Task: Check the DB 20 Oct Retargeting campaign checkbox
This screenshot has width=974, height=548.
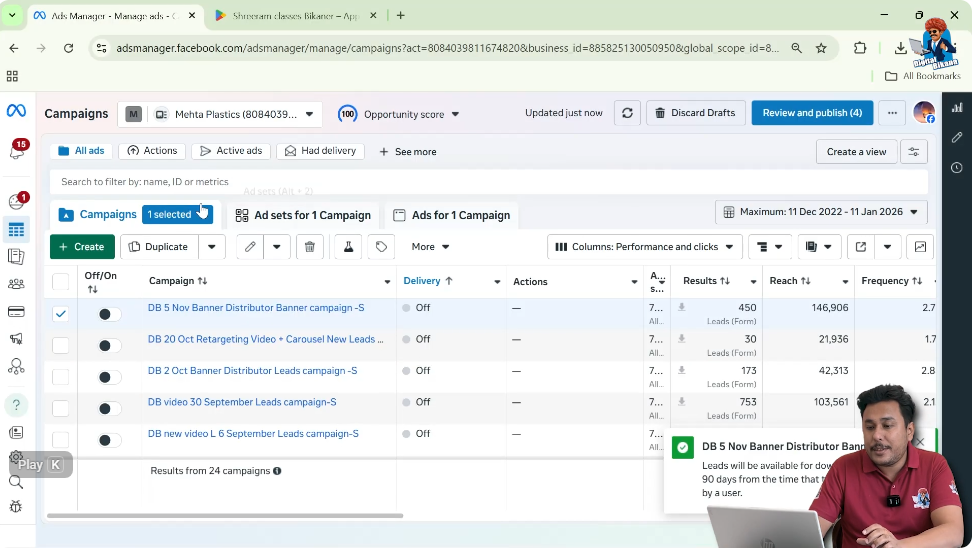Action: point(60,345)
